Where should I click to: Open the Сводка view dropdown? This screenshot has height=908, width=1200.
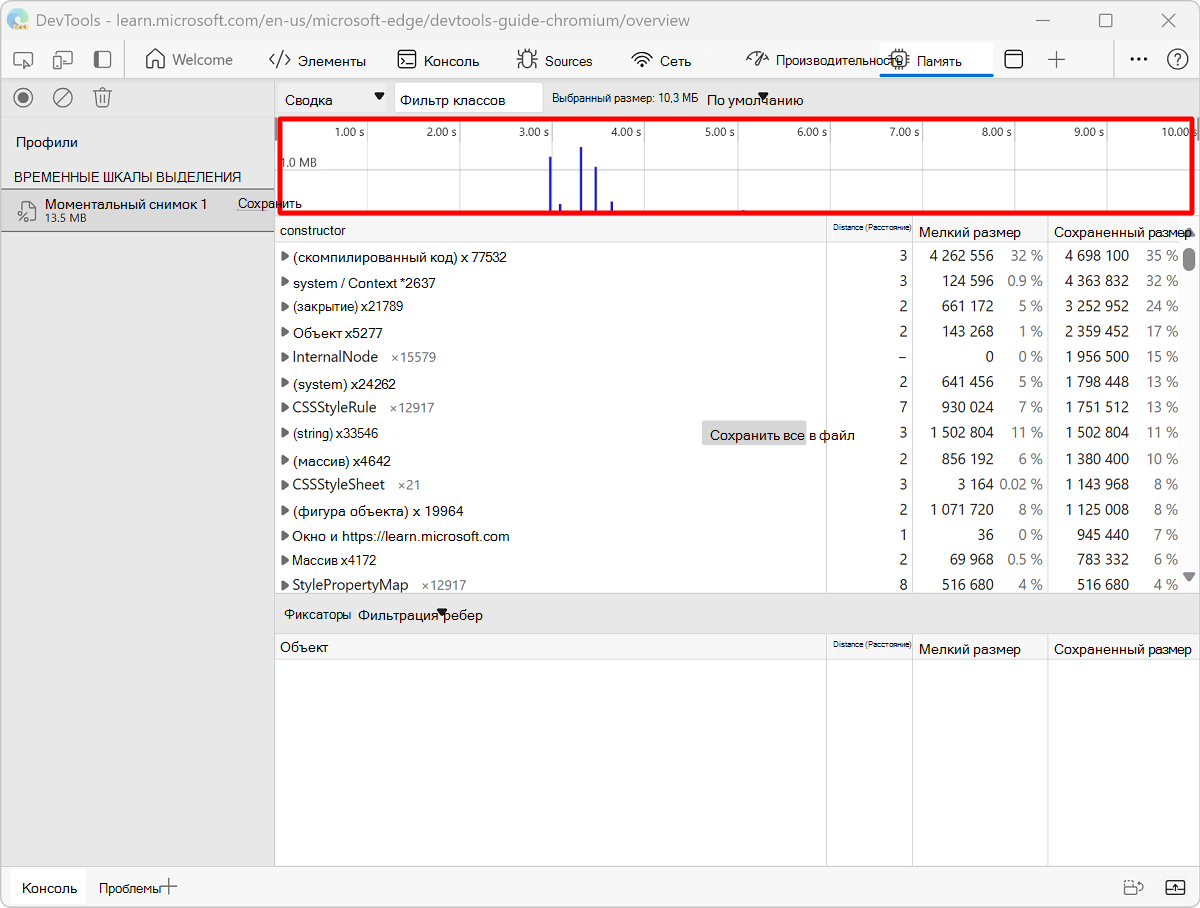coord(333,99)
